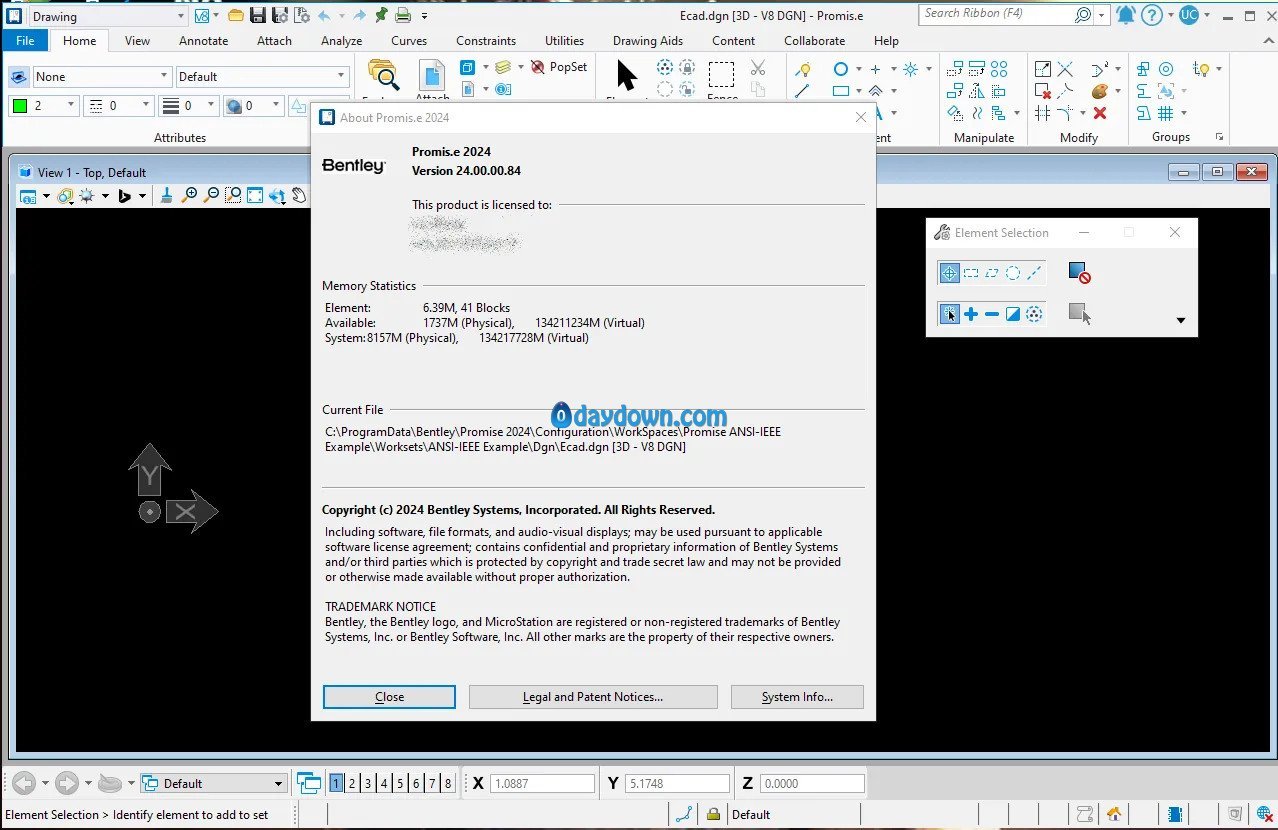The width and height of the screenshot is (1278, 830).
Task: Open the Default template dropdown in Attributes
Action: click(262, 76)
